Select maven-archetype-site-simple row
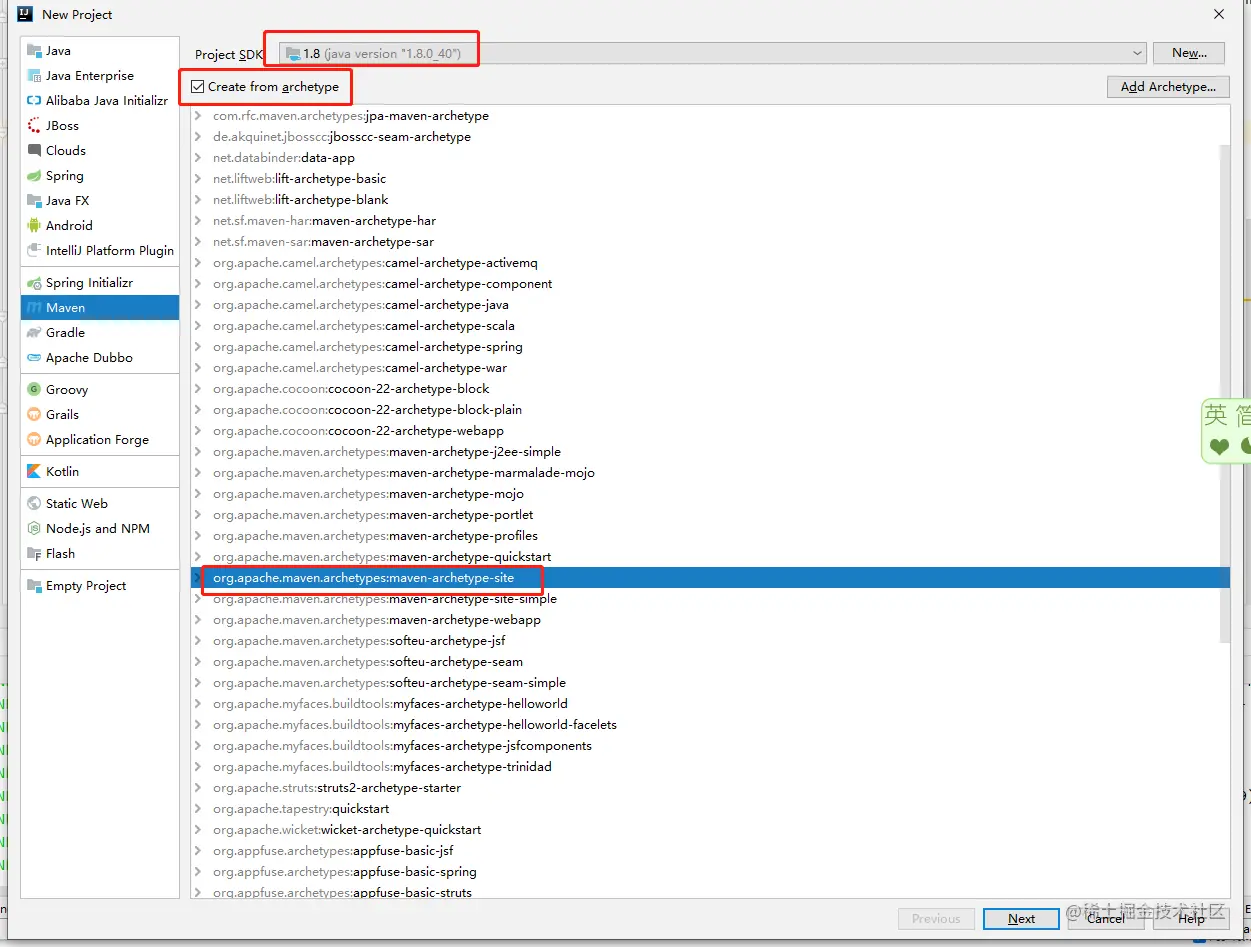This screenshot has width=1251, height=947. 710,599
